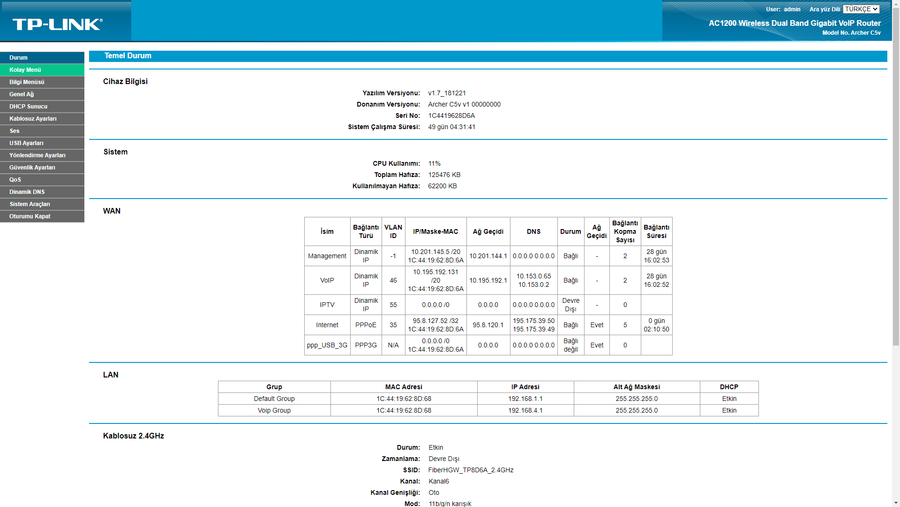Click Bağlantı Kopma Sayısı column header

625,232
